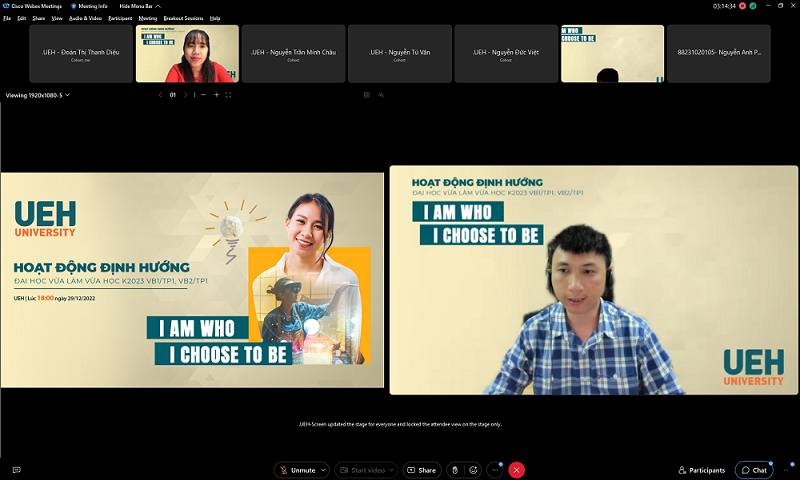
Task: Open the Share menu in menu bar
Action: point(39,18)
